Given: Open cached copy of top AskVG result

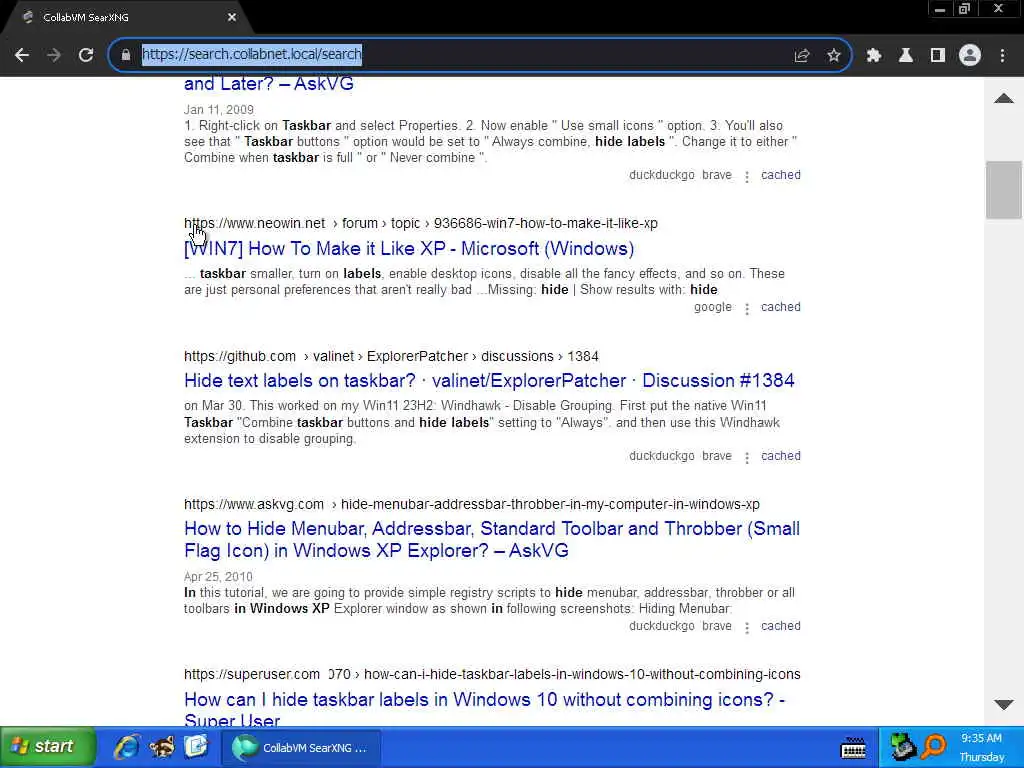Looking at the screenshot, I should pos(780,175).
